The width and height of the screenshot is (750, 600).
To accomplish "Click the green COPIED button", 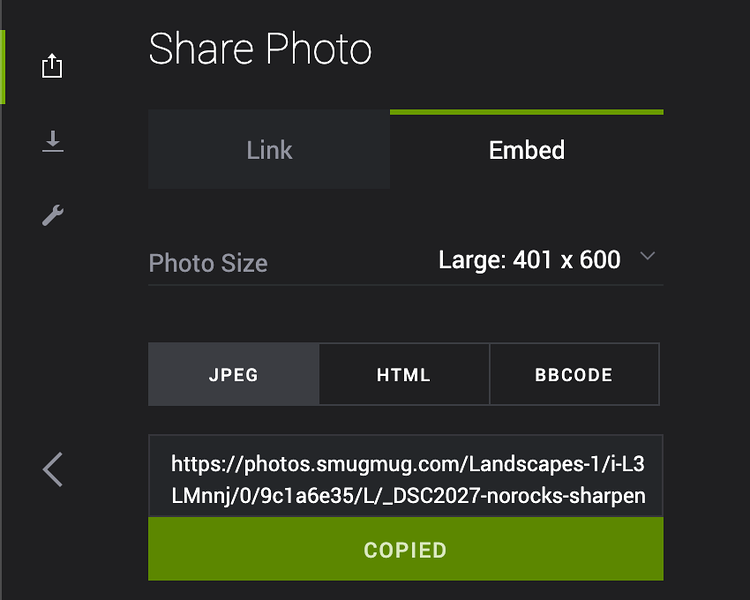I will [x=406, y=549].
